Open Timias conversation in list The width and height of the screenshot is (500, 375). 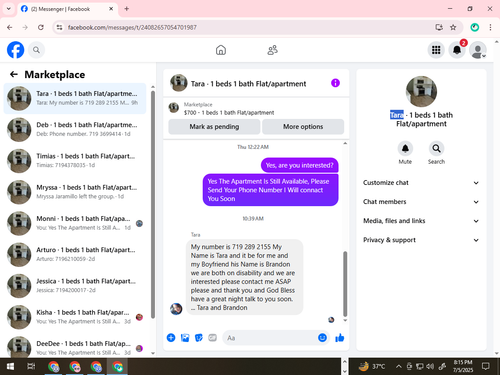pyautogui.click(x=75, y=161)
